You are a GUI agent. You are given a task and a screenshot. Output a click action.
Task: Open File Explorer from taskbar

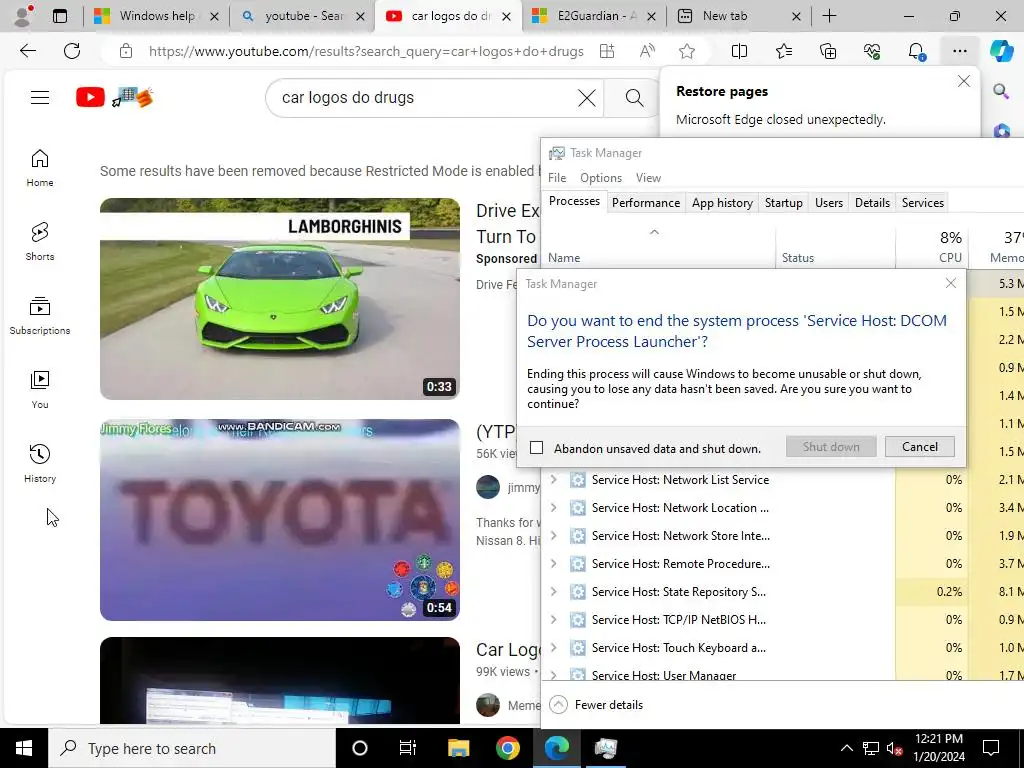point(458,748)
